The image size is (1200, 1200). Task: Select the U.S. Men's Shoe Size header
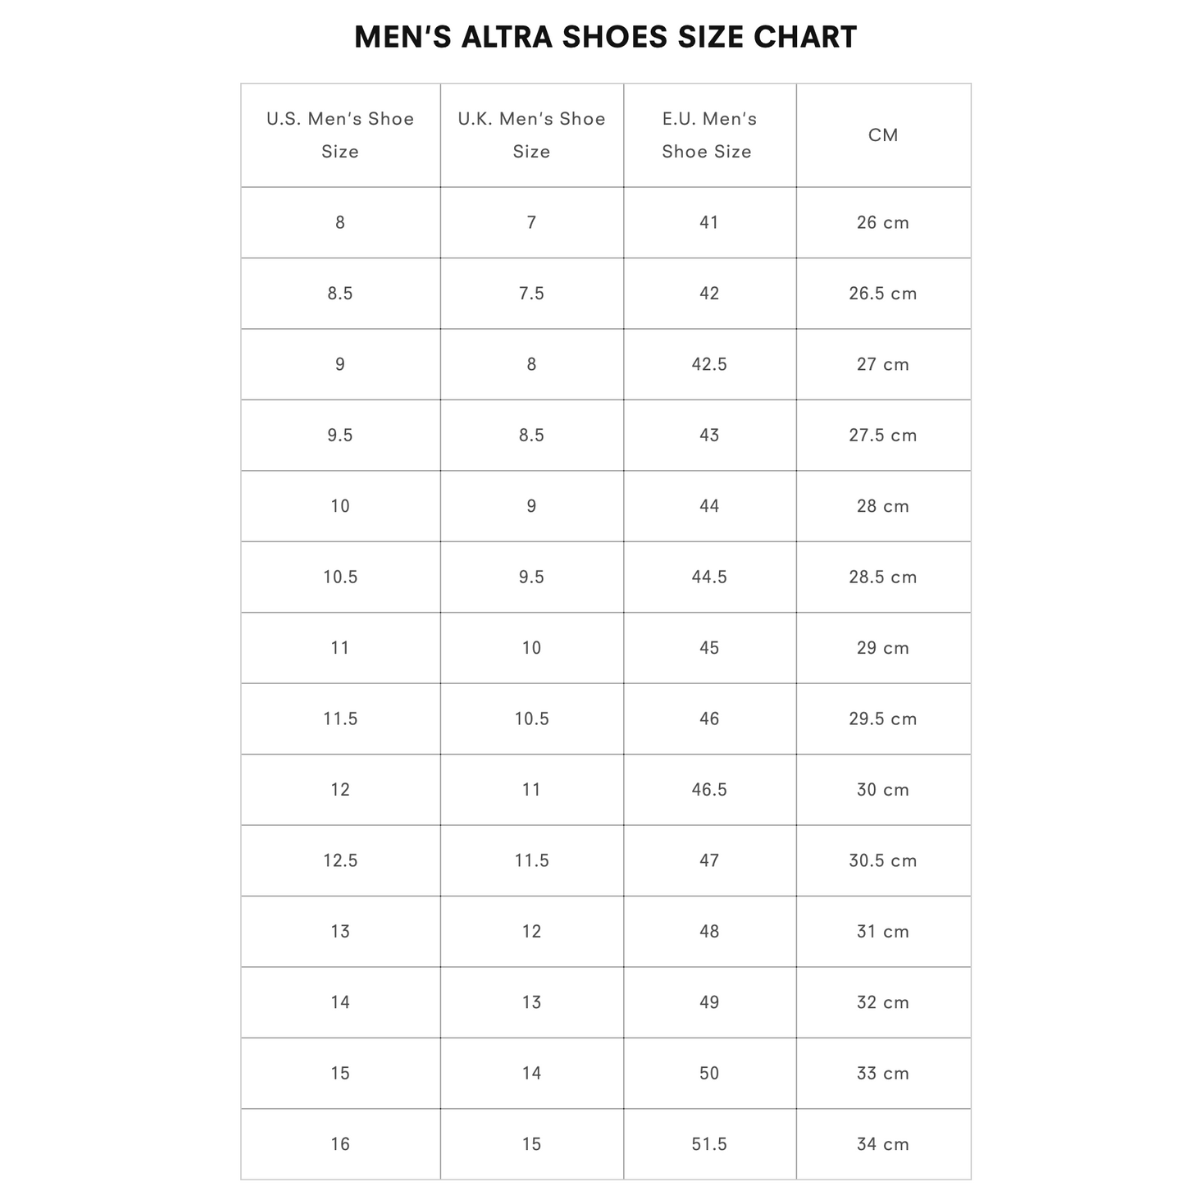click(x=340, y=135)
